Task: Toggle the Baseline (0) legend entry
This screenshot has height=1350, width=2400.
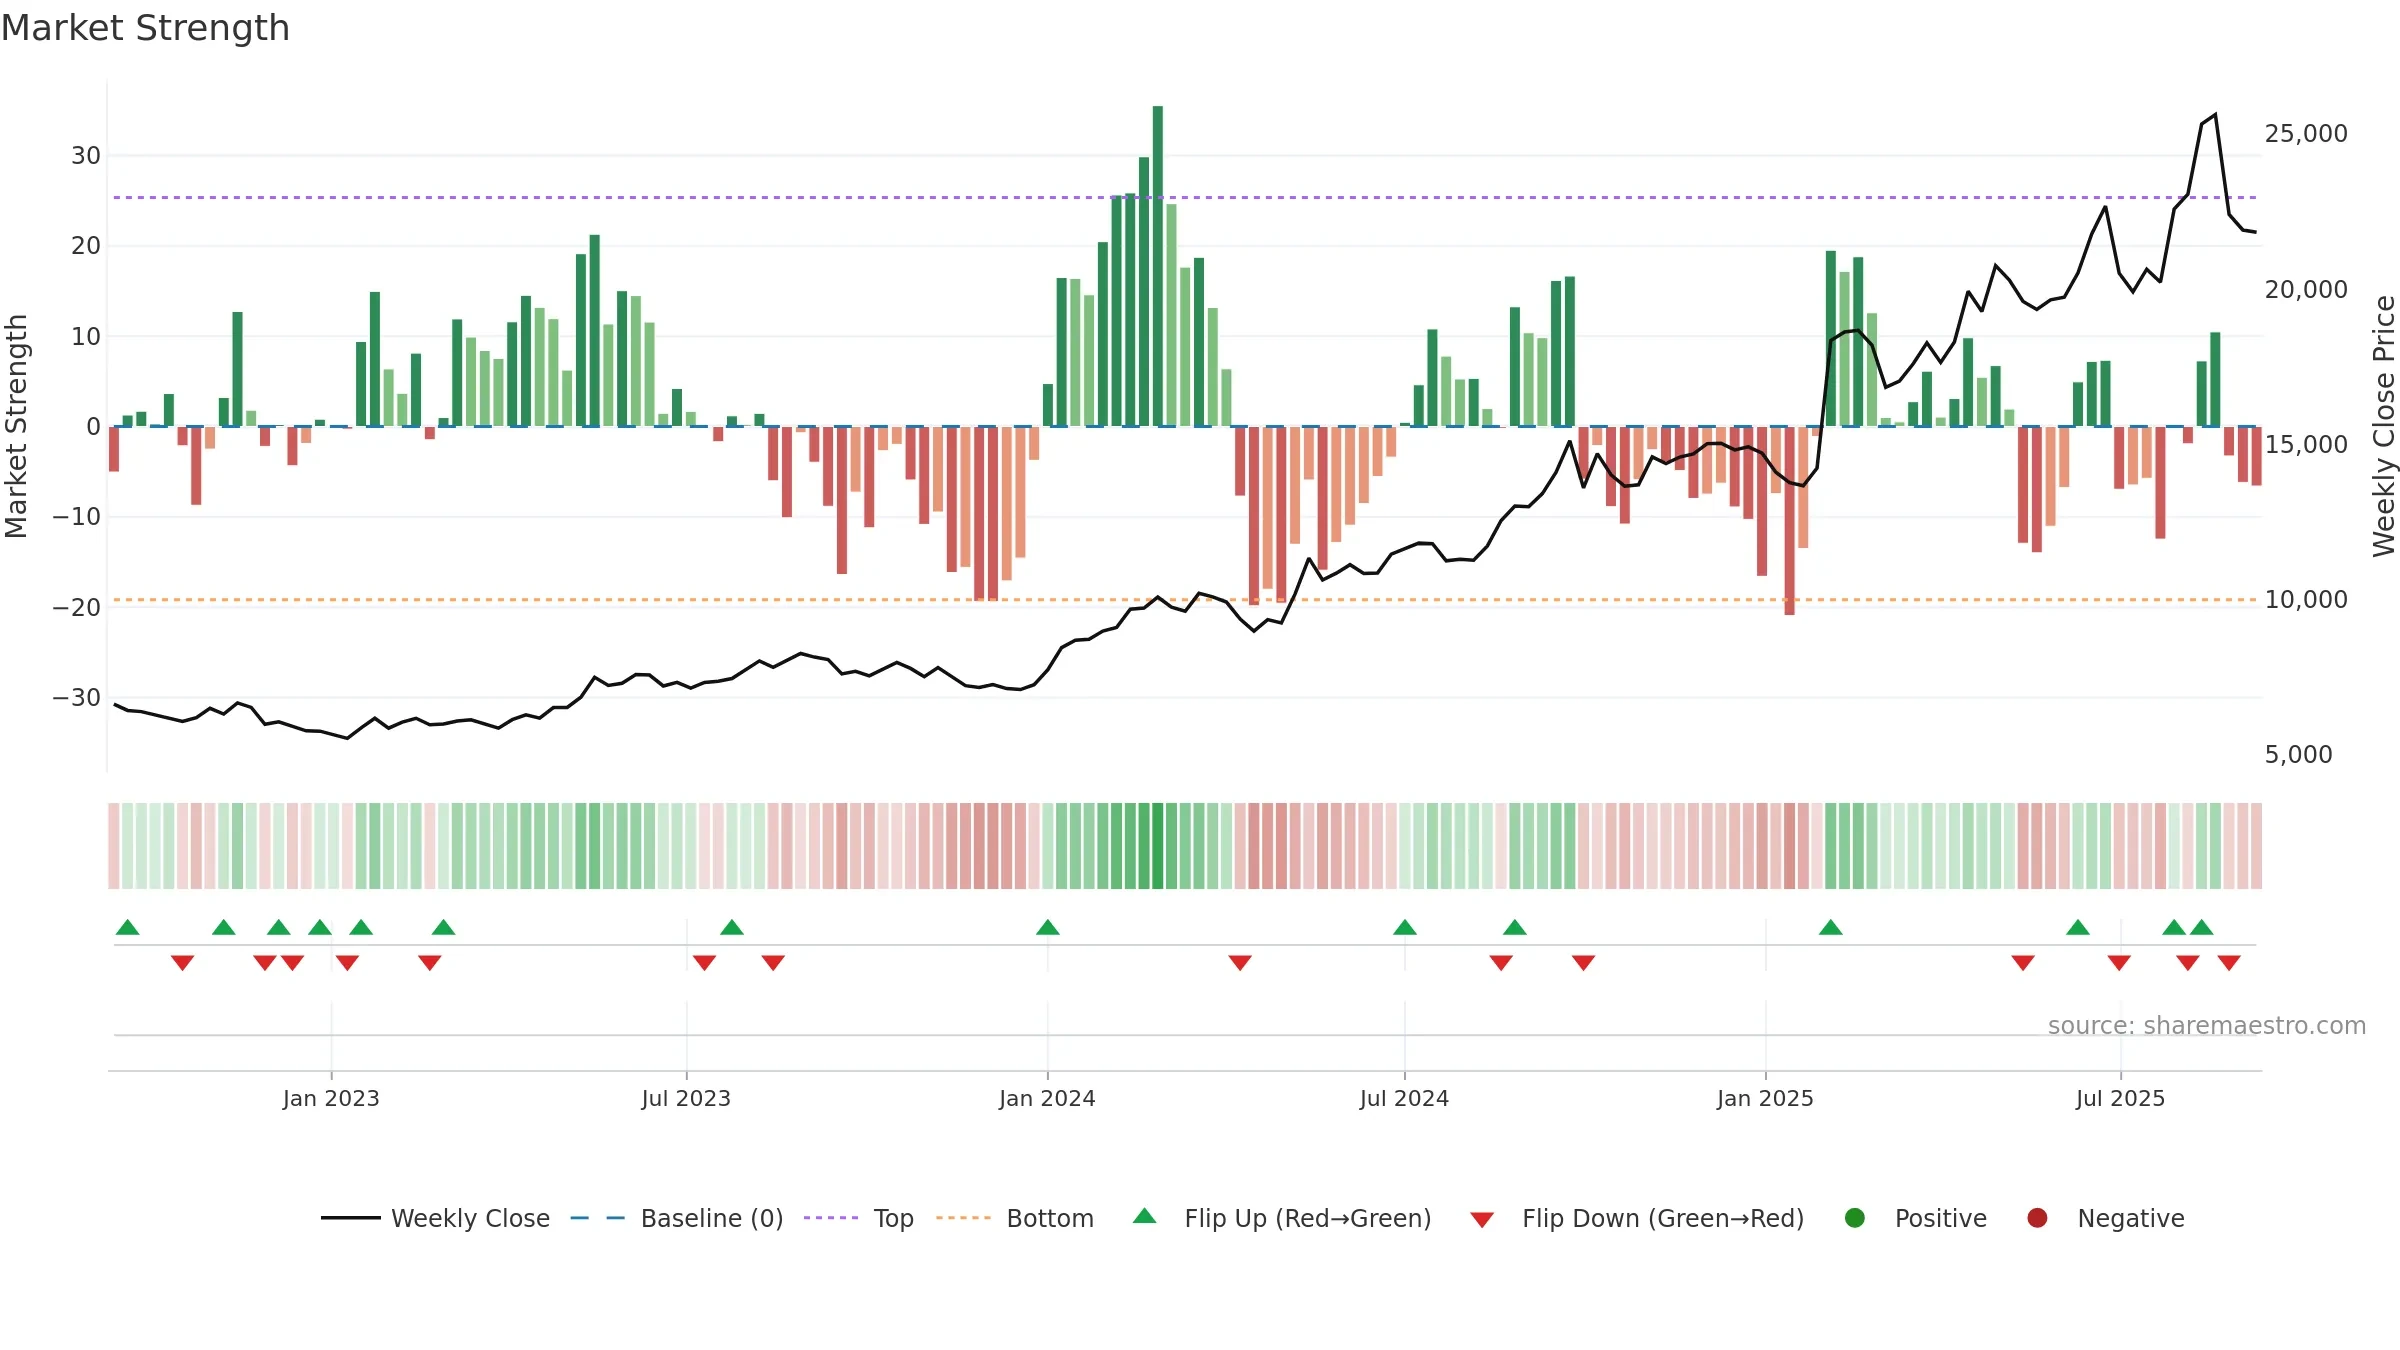Action: point(676,1218)
